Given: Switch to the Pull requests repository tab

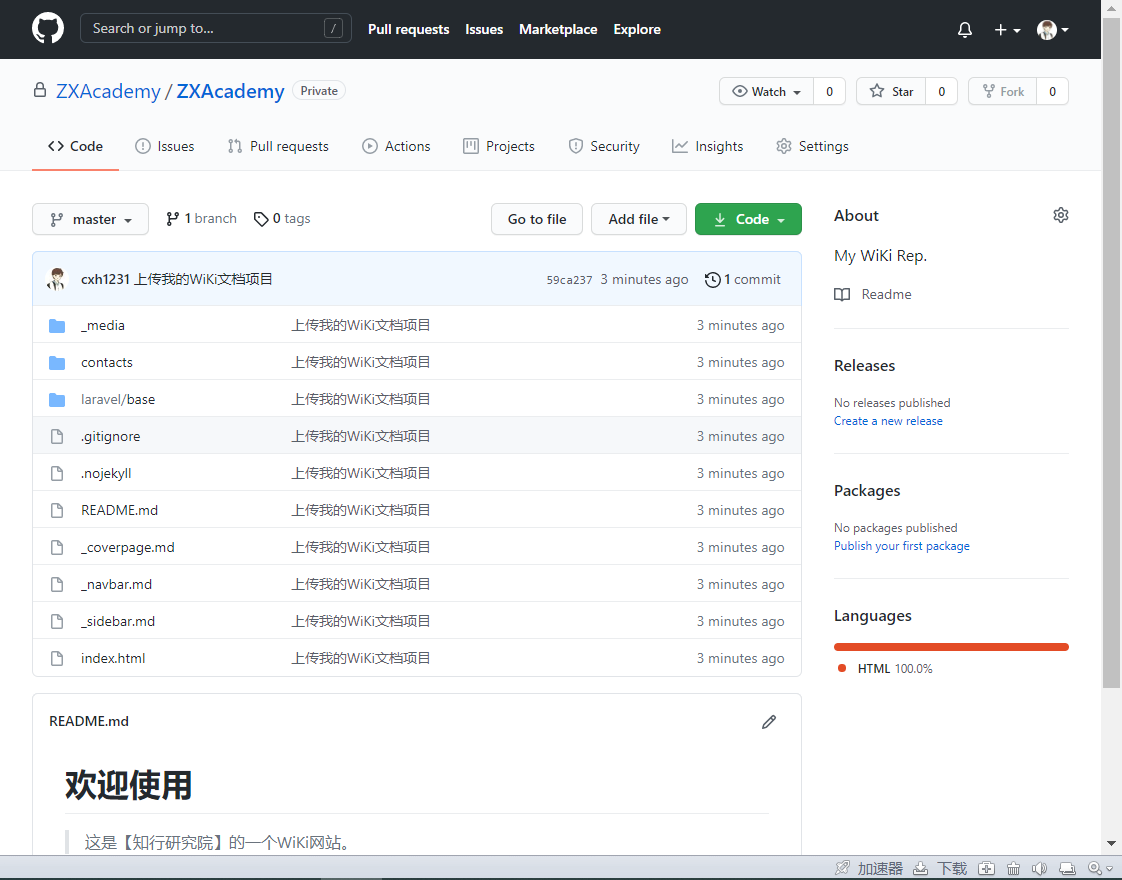Looking at the screenshot, I should [278, 146].
